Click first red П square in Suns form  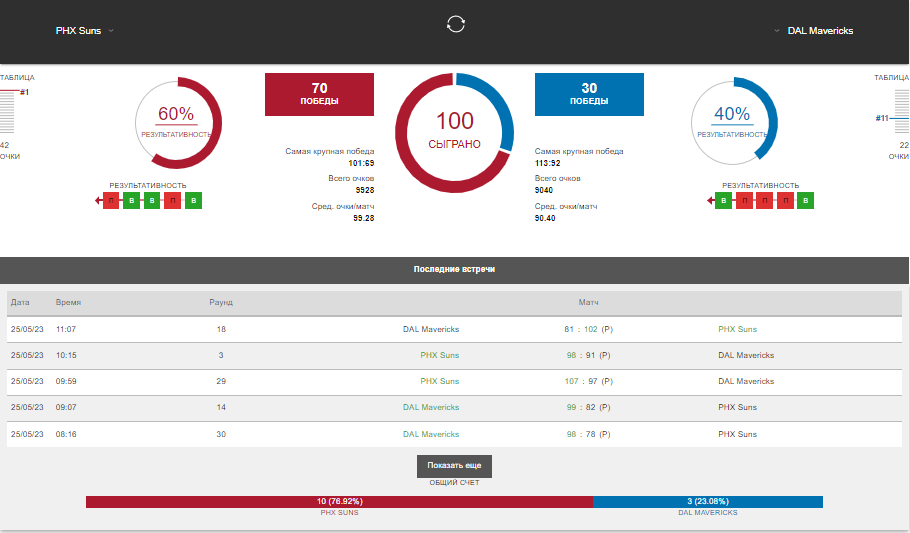click(111, 201)
